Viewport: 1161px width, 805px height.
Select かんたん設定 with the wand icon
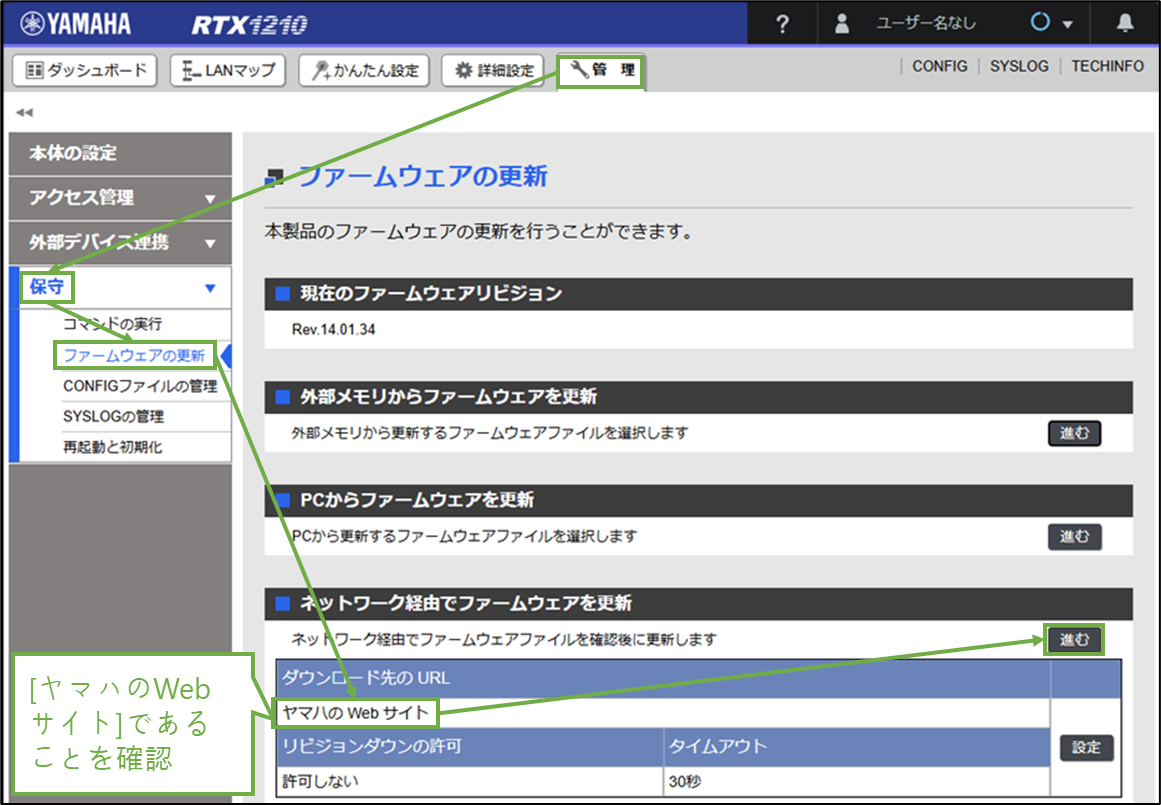pyautogui.click(x=363, y=70)
